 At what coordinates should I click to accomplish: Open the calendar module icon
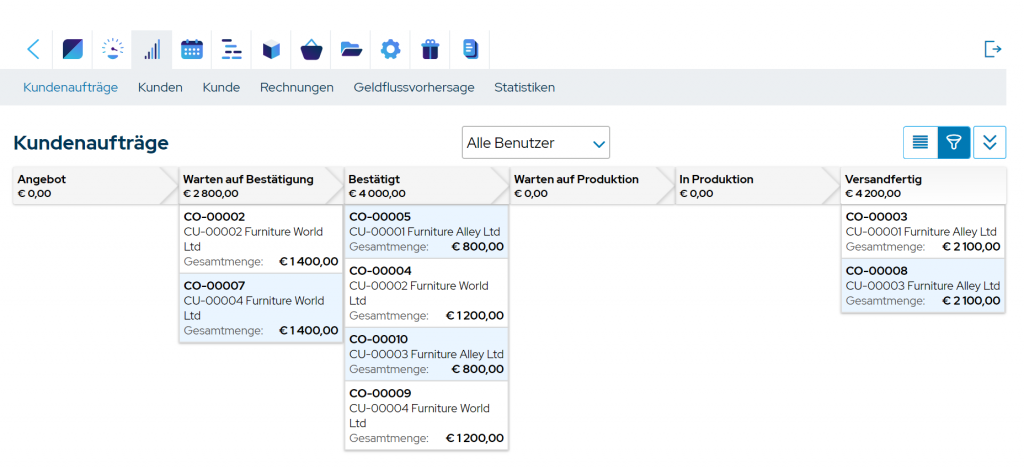pos(192,49)
